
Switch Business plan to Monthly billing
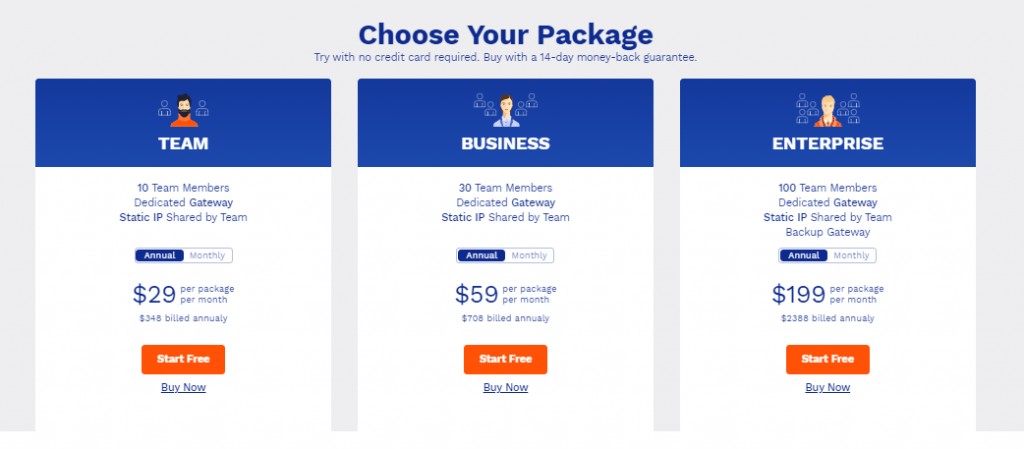529,255
